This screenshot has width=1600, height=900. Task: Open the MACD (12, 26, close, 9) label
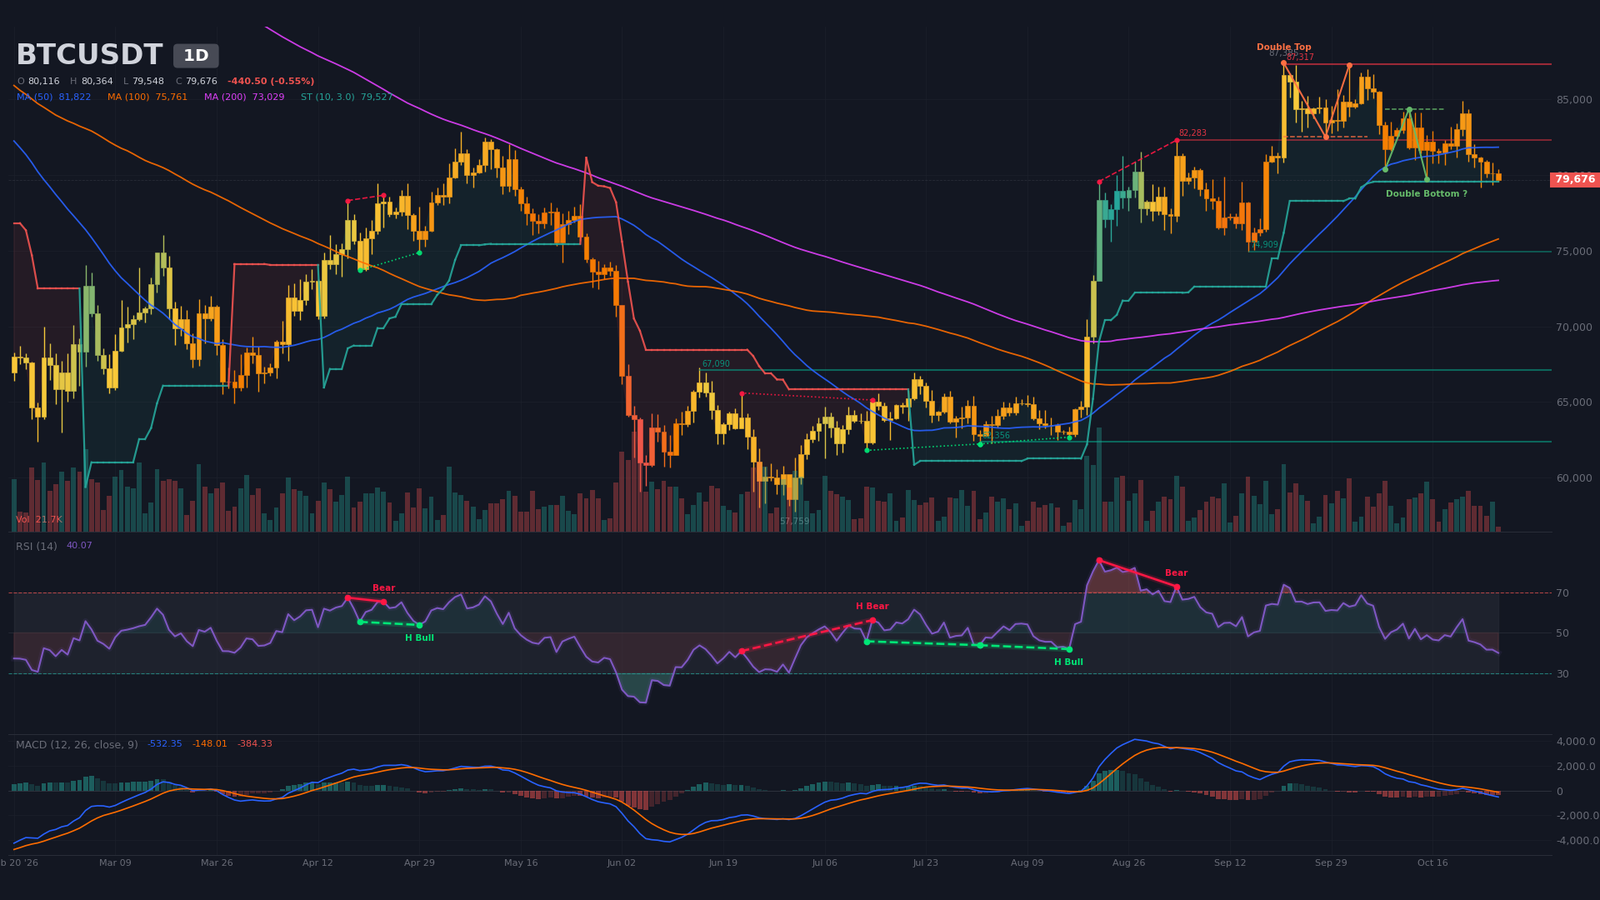point(77,744)
